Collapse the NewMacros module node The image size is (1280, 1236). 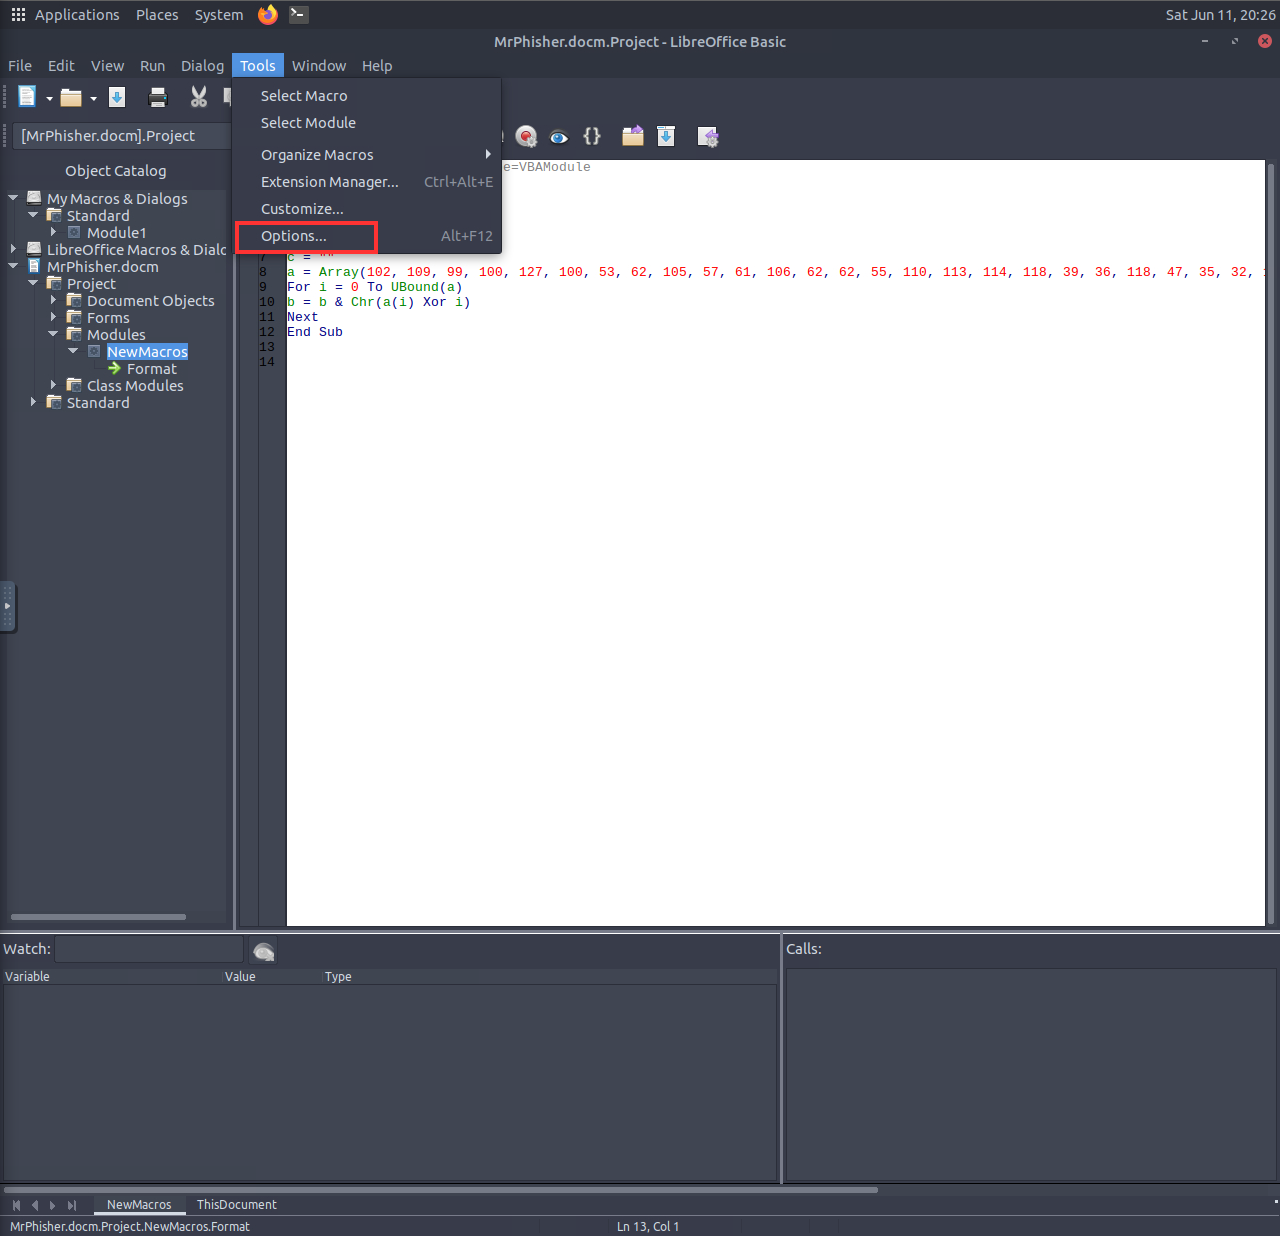coord(73,351)
